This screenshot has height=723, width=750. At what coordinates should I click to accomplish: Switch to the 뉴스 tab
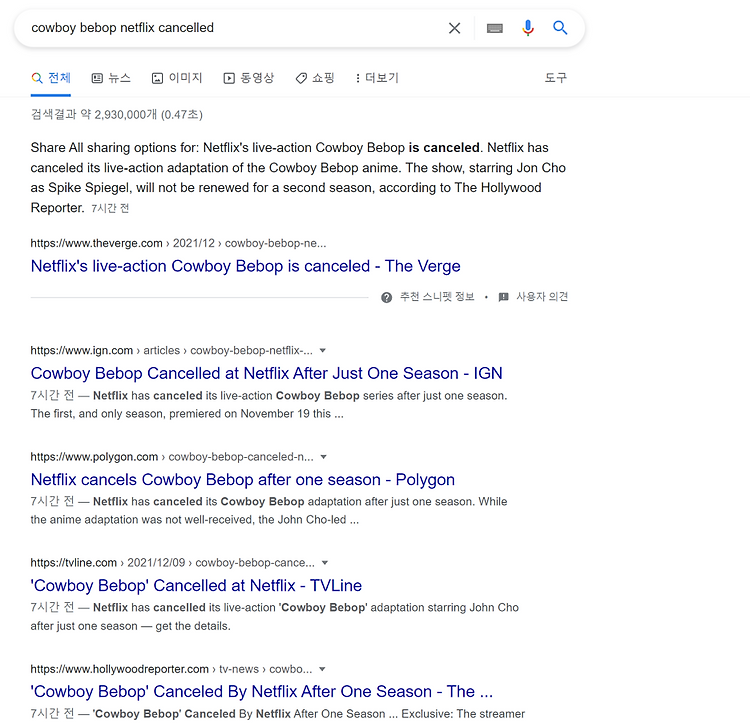coord(111,77)
